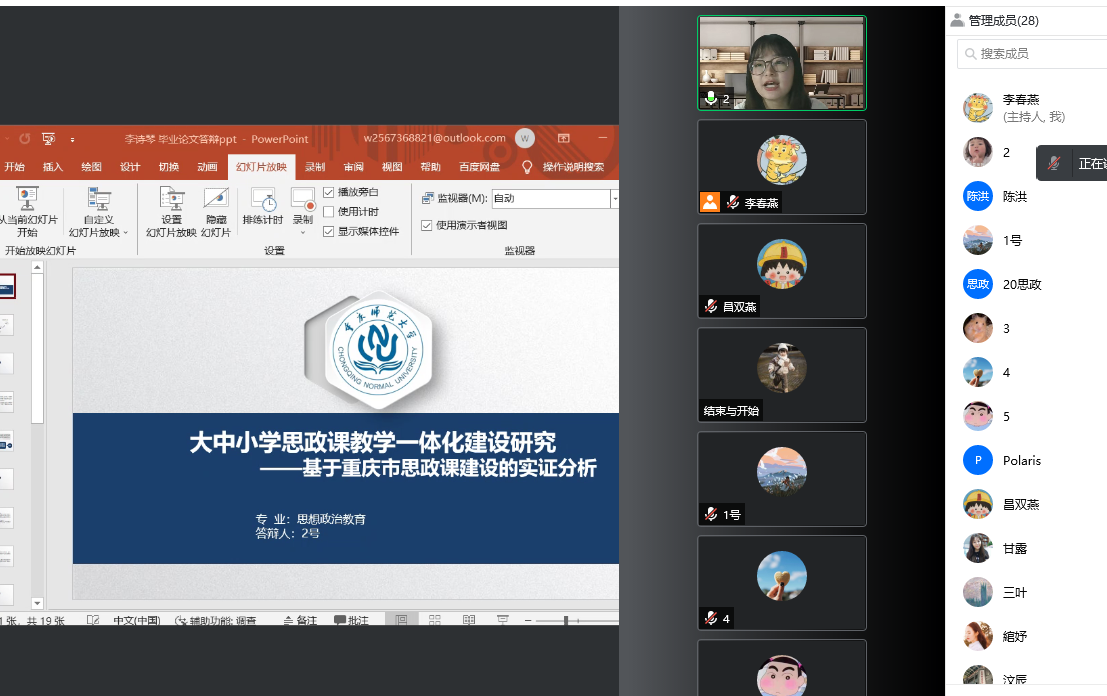The image size is (1107, 696).
Task: Enable the 使用计时 checkbox
Action: (x=329, y=212)
